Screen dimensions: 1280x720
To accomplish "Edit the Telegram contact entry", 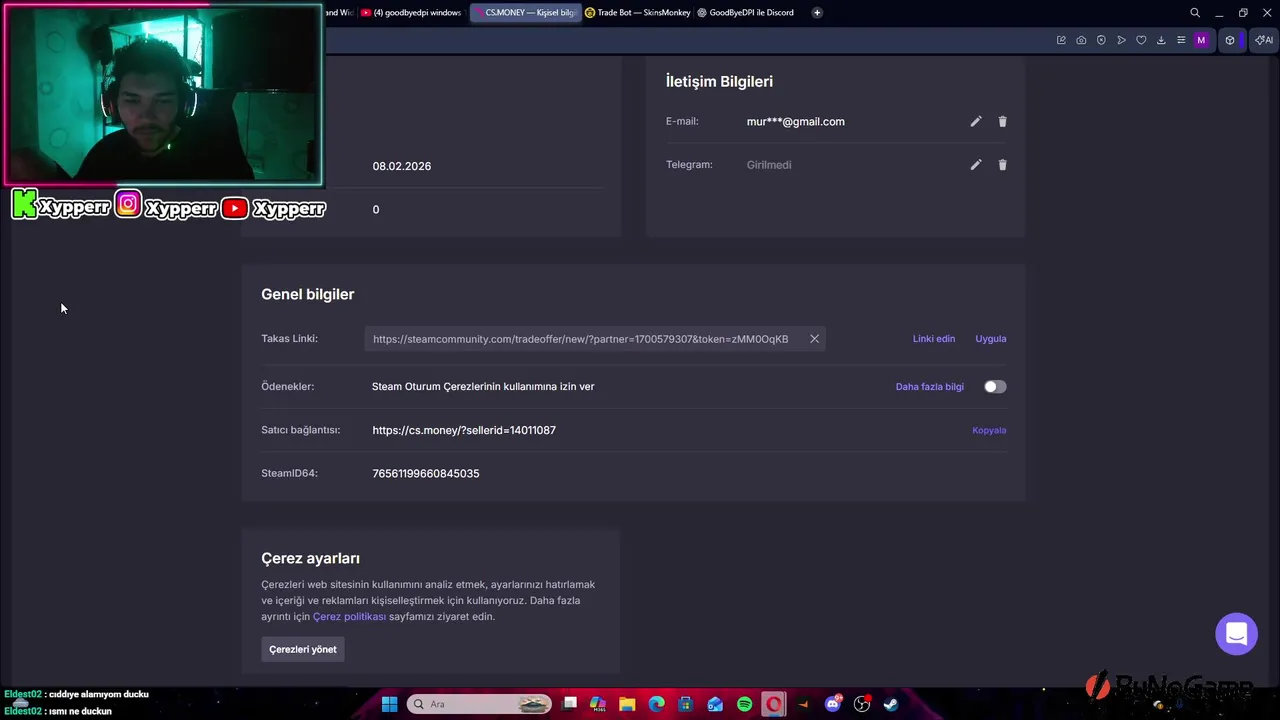I will (x=976, y=165).
